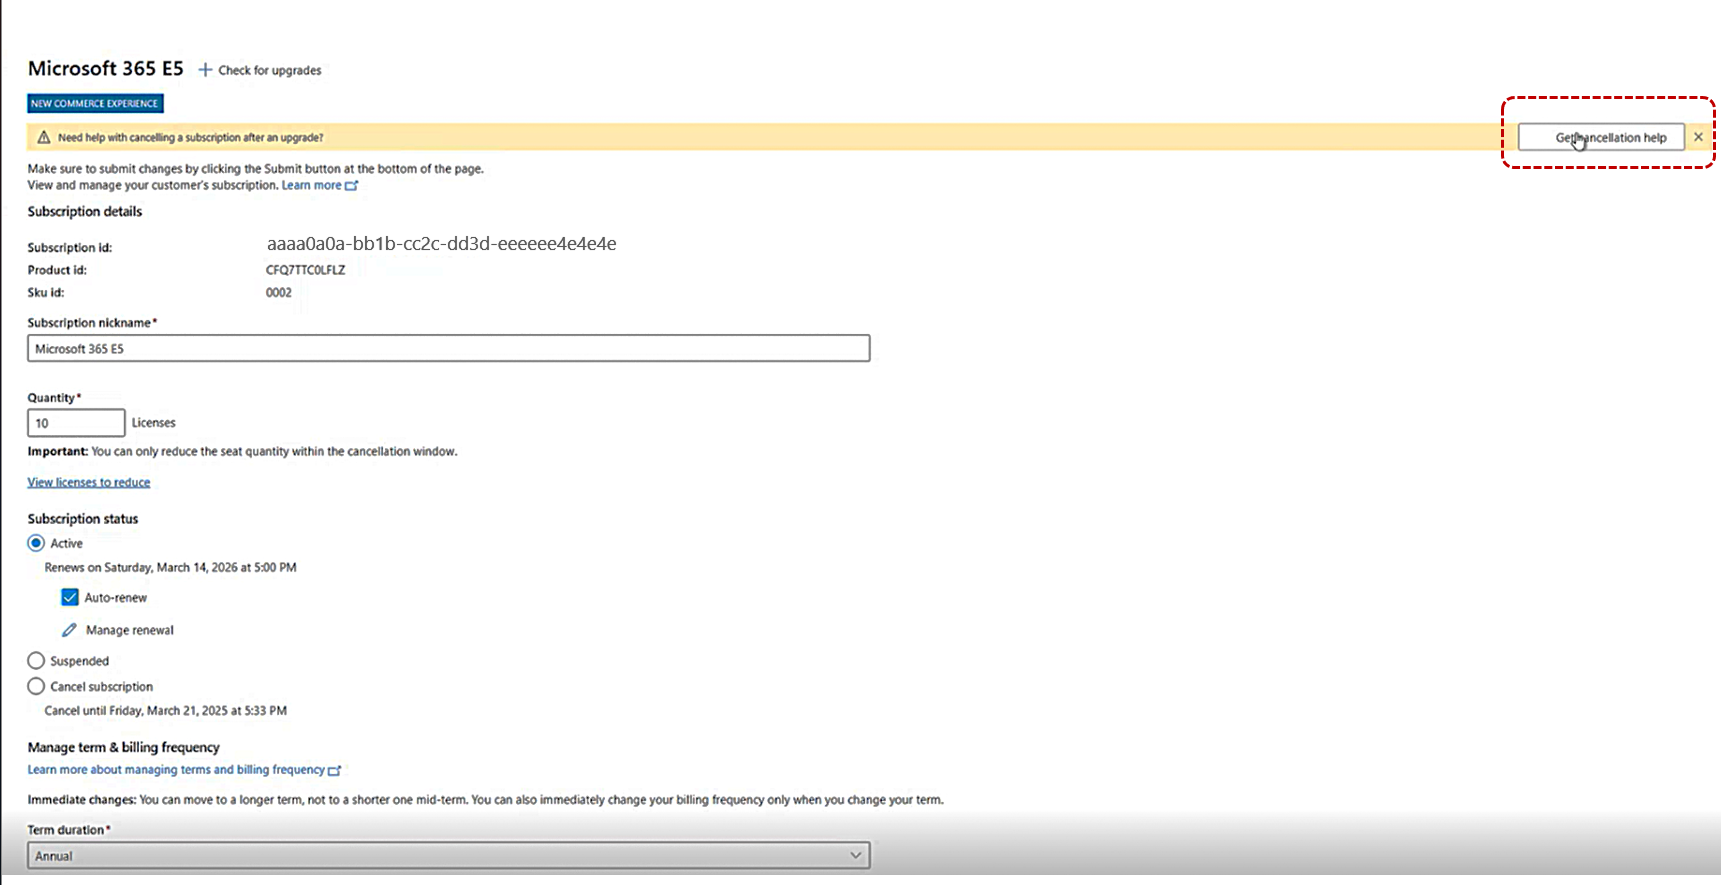Viewport: 1721px width, 885px height.
Task: Click the 'Manage term & billing frequency' heading
Action: click(124, 747)
